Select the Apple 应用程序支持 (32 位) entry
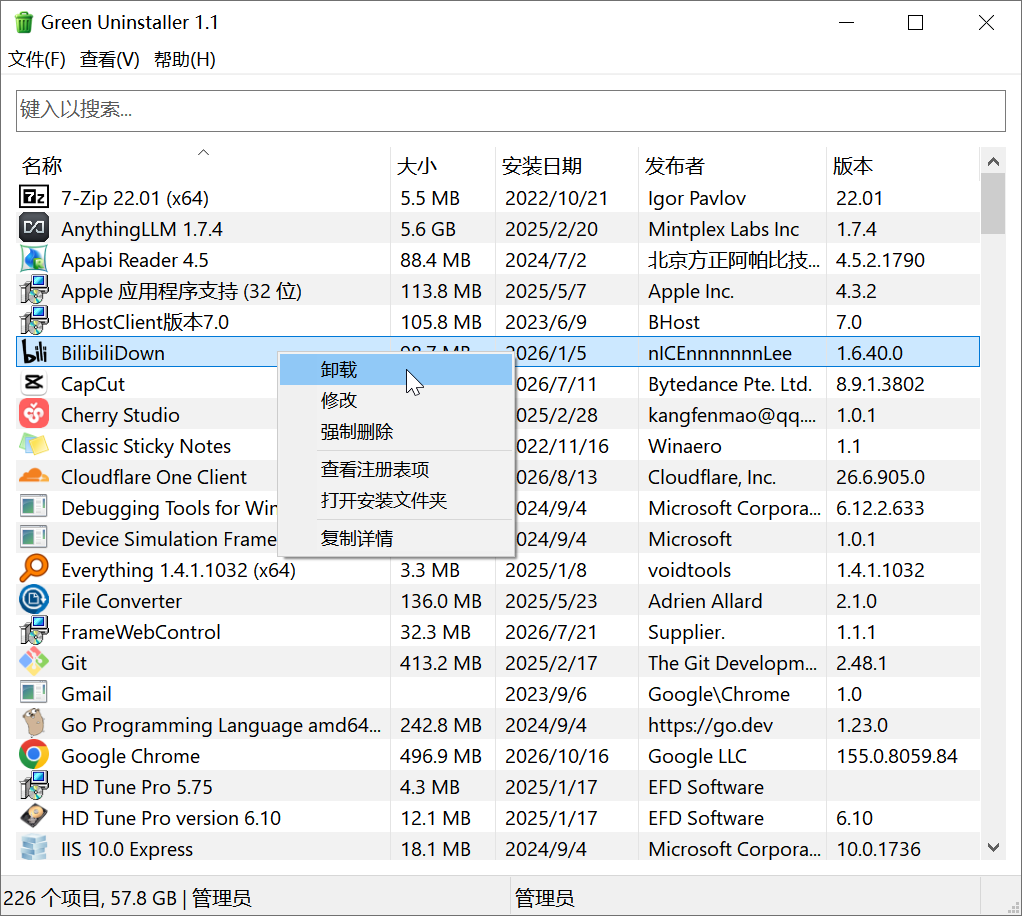Image resolution: width=1022 pixels, height=916 pixels. coord(498,291)
